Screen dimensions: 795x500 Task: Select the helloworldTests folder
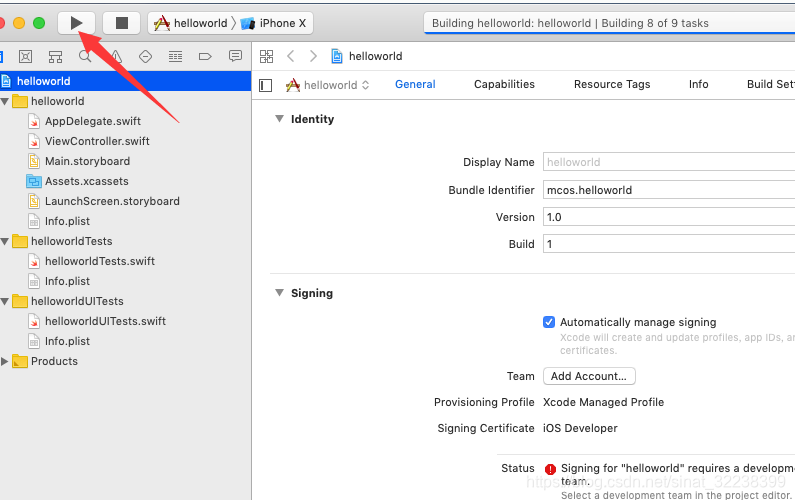point(71,241)
